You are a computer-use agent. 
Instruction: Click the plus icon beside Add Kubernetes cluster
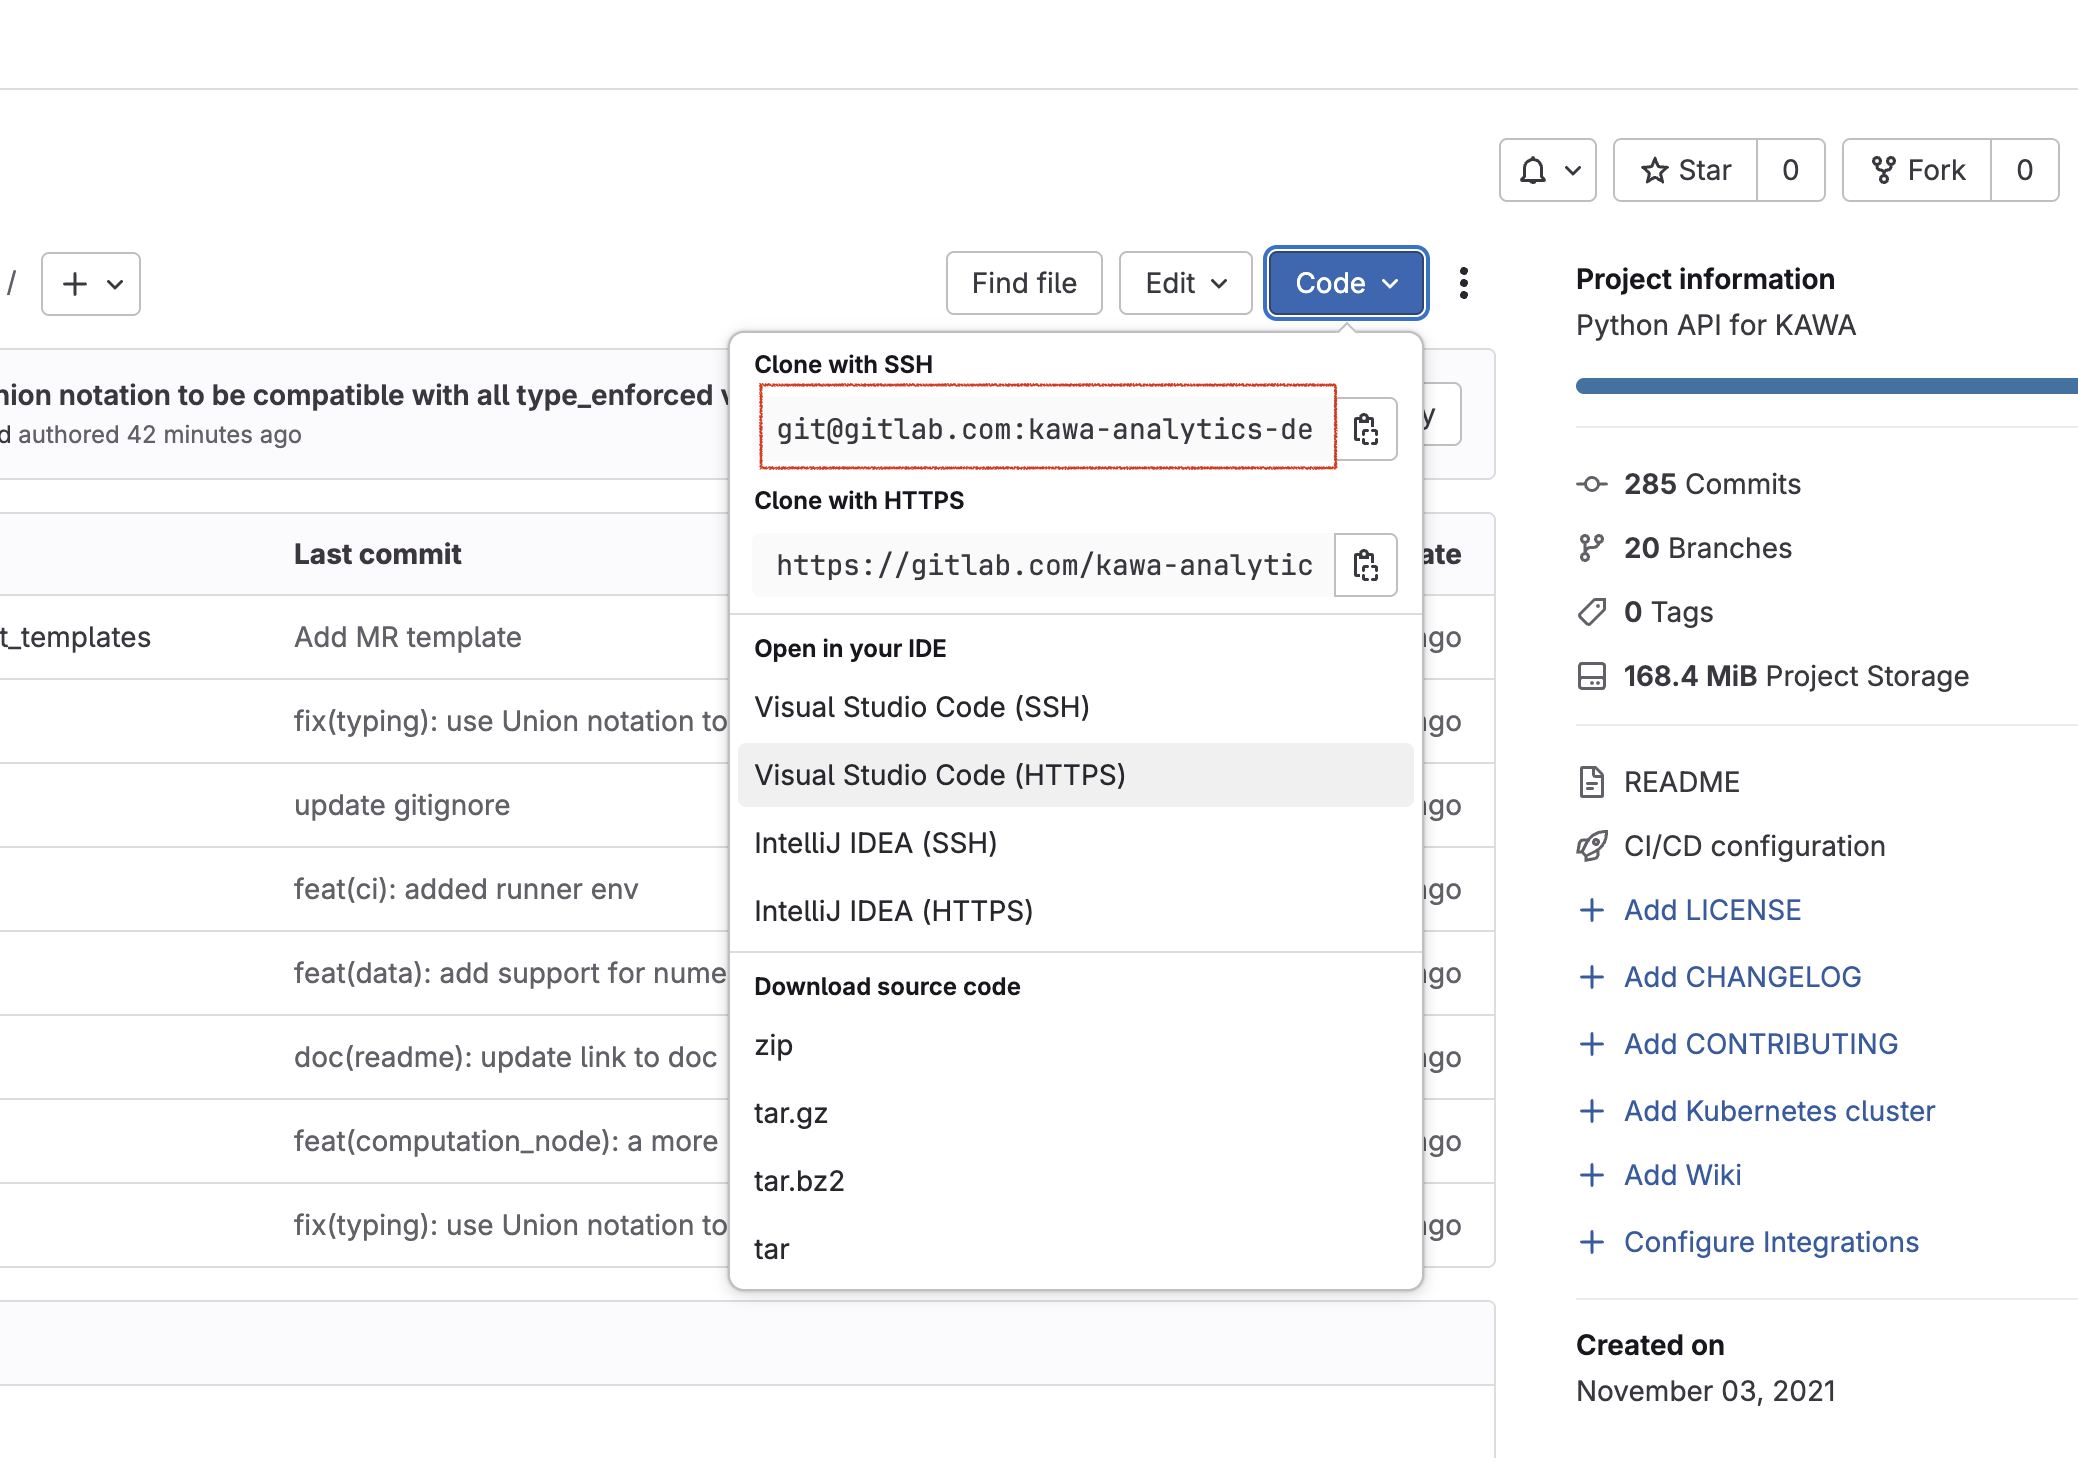1591,1111
